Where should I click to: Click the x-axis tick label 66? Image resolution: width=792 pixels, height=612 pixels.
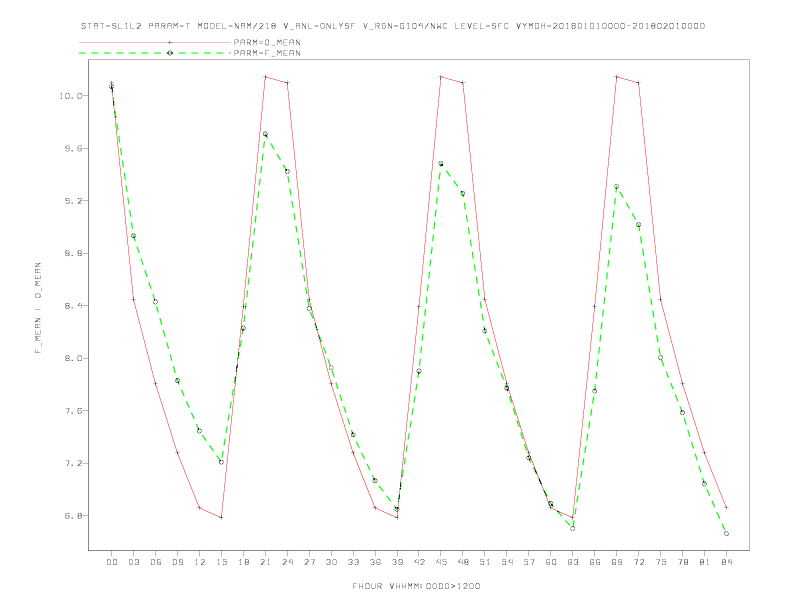595,562
